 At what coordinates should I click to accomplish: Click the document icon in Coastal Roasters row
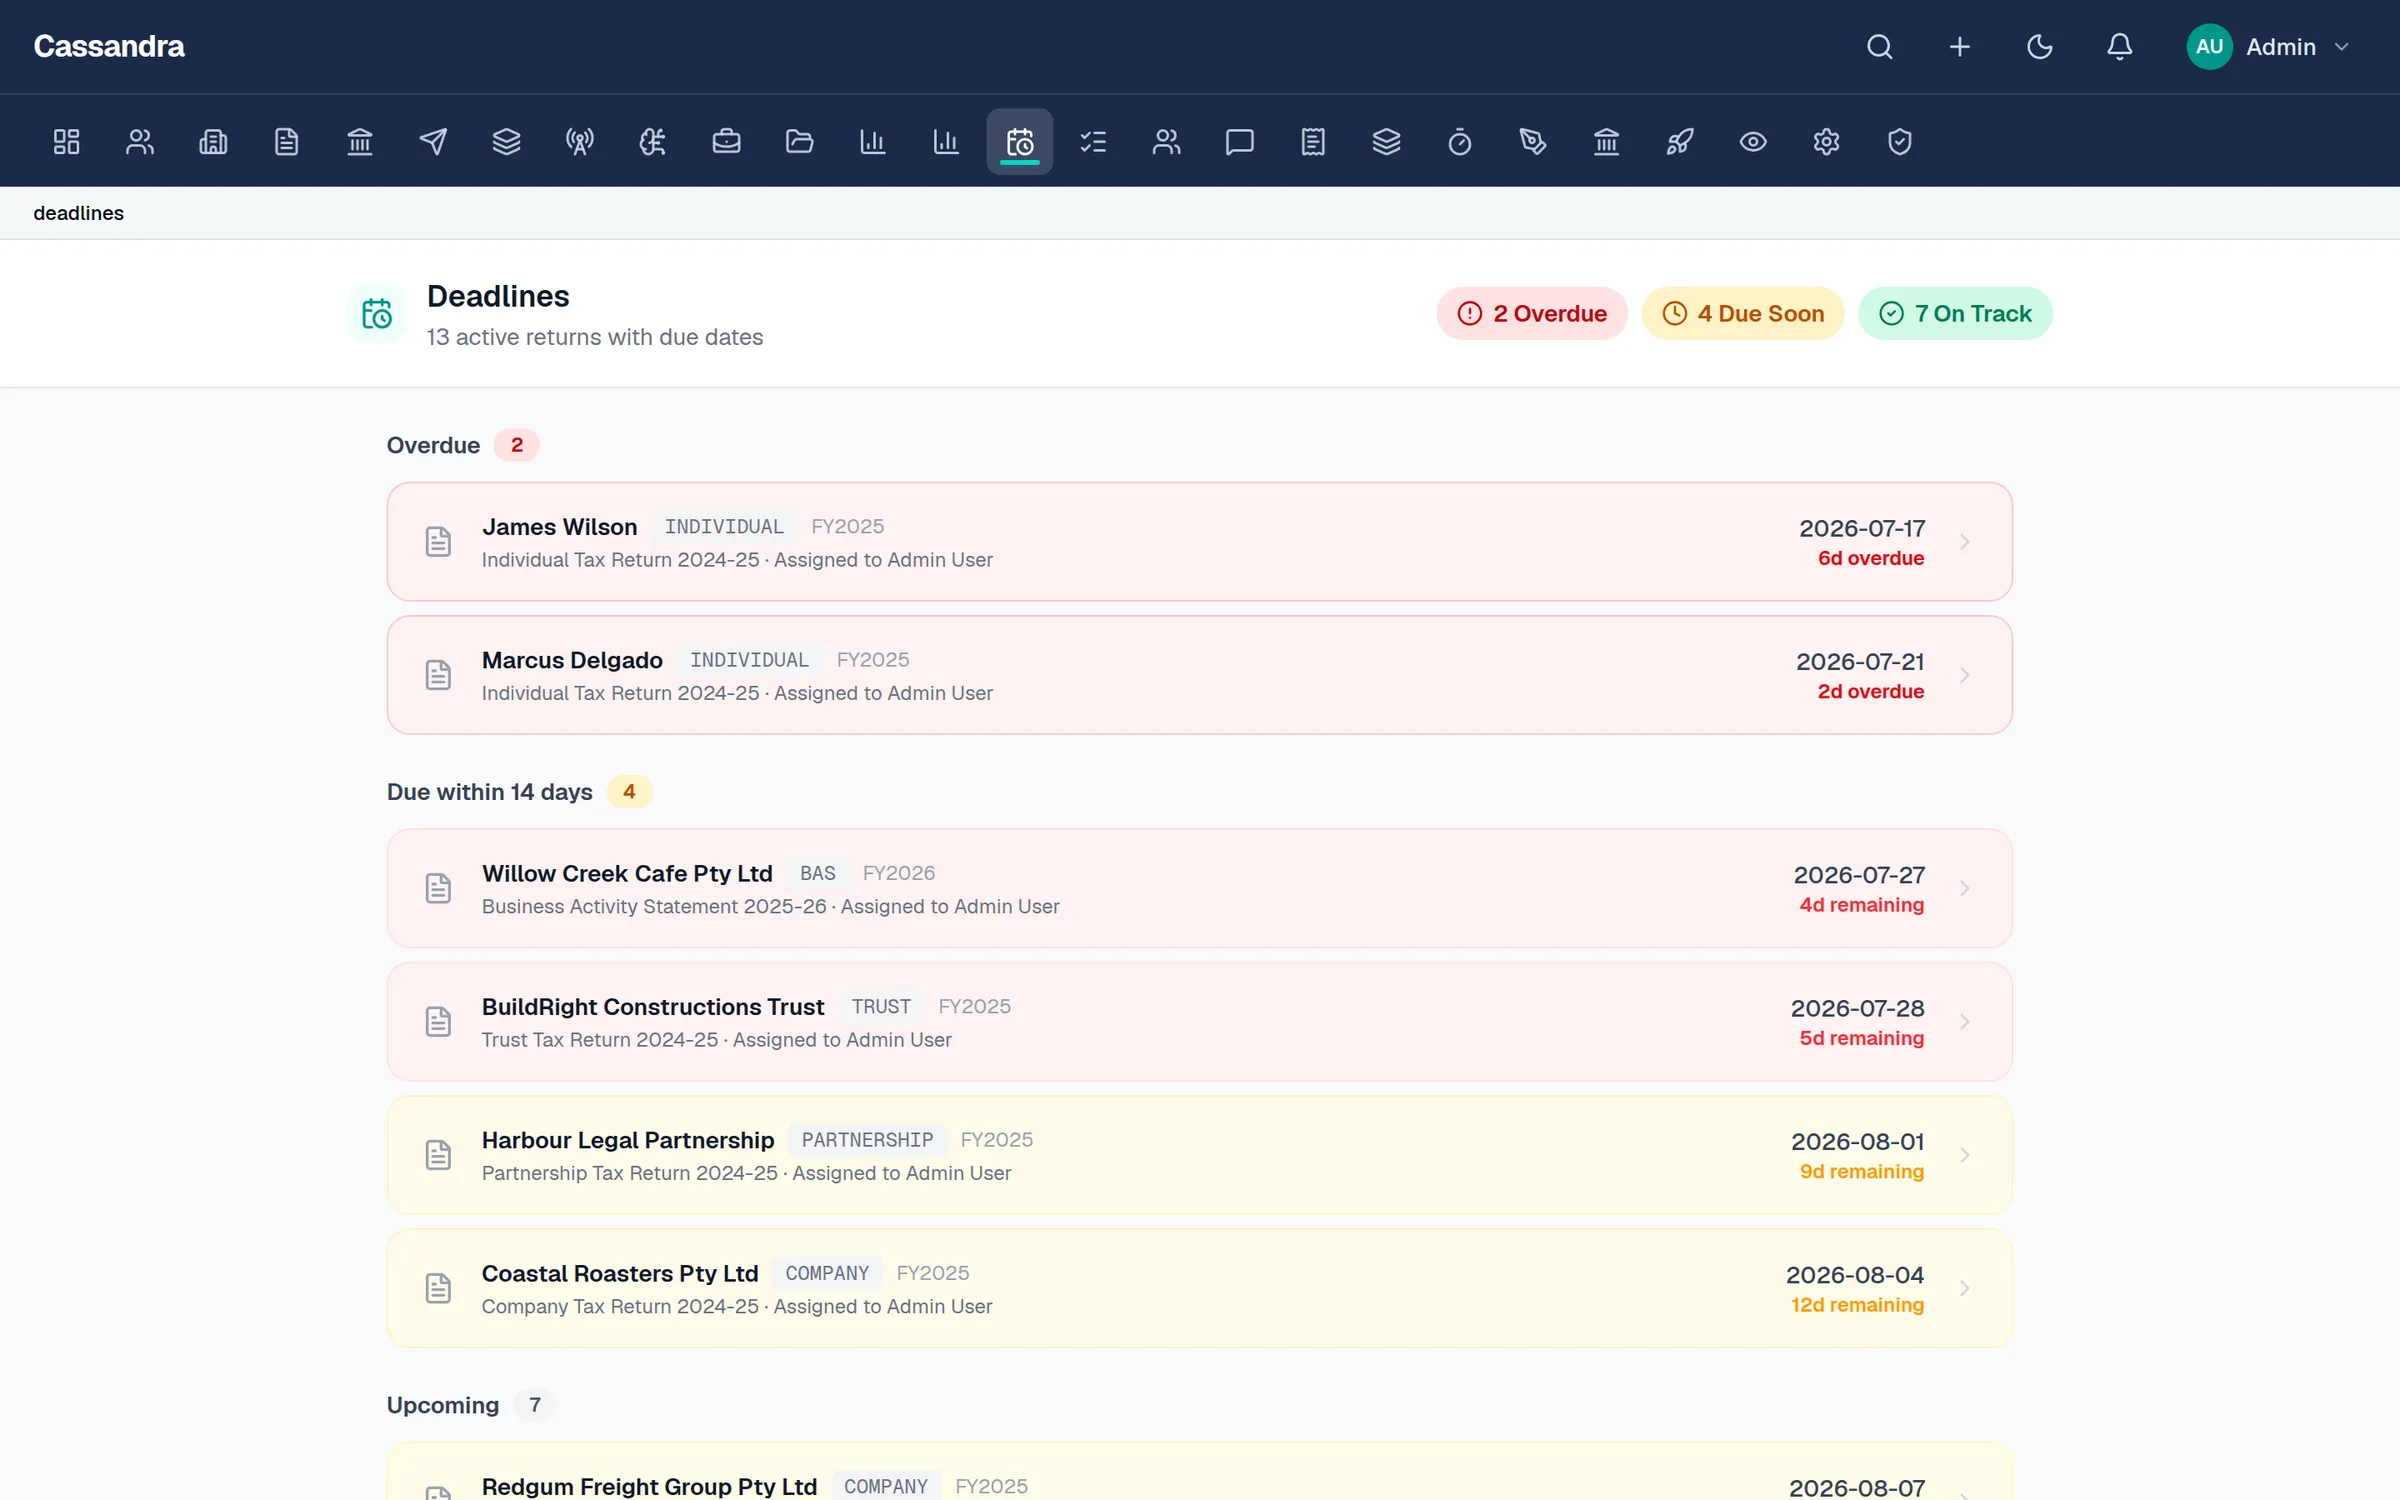coord(438,1288)
